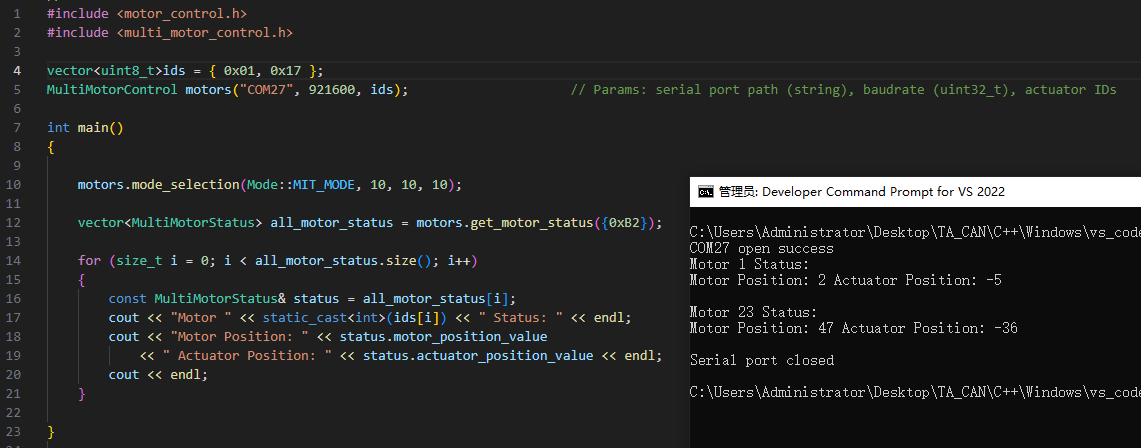This screenshot has width=1141, height=448.
Task: Click line number 4 in the gutter
Action: (17, 71)
